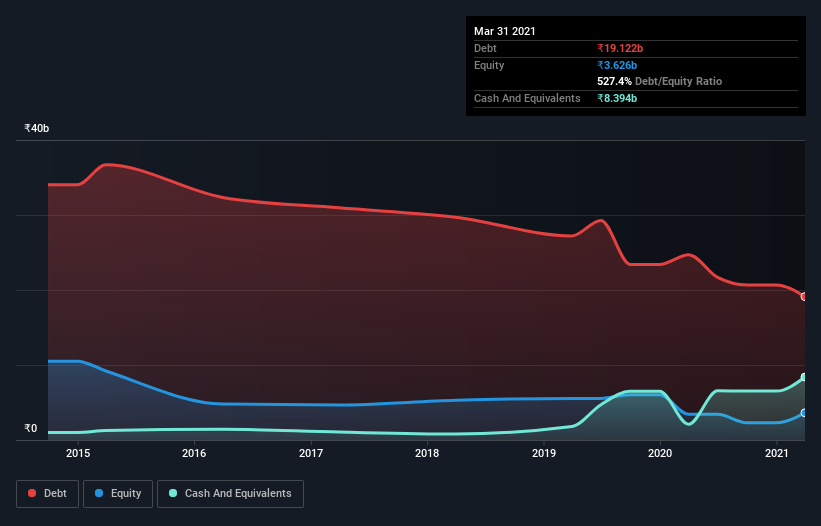Click the ₹3.626b equity value
The image size is (821, 526).
tap(617, 65)
